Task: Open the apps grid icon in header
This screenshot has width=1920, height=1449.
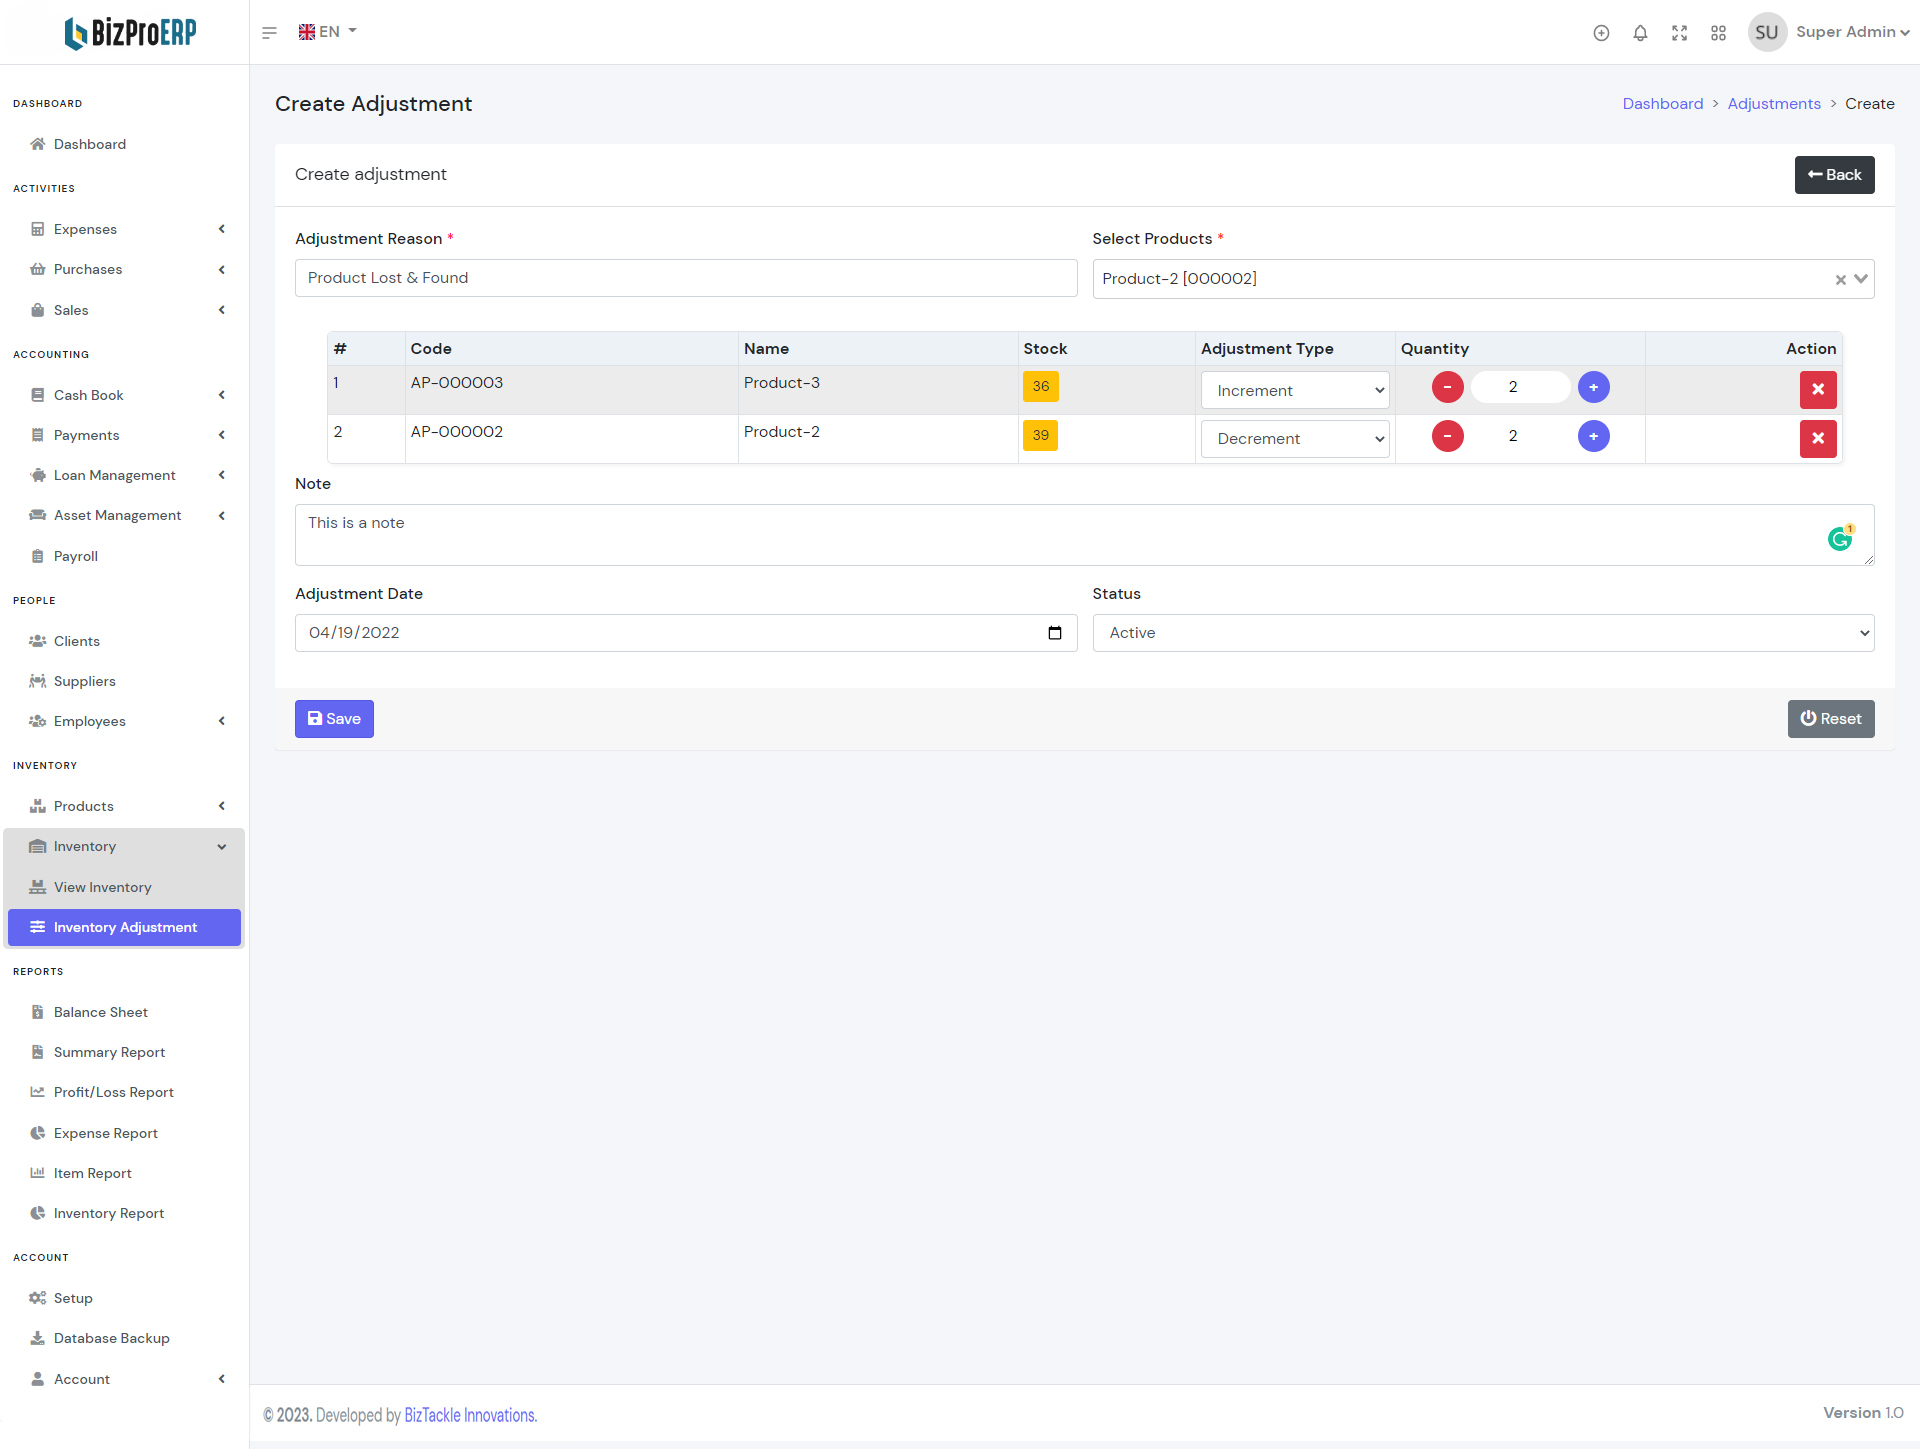Action: click(1718, 33)
